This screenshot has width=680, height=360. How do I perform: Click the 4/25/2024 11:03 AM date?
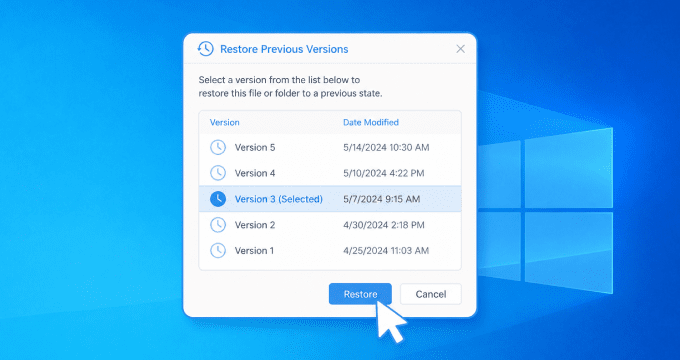[386, 250]
